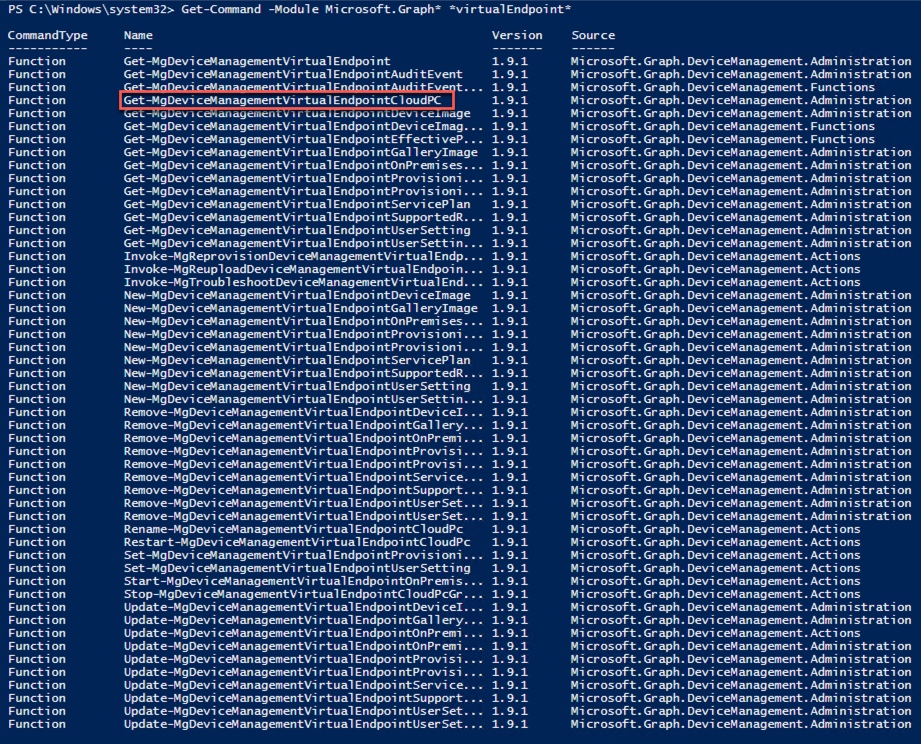This screenshot has height=744, width=921.
Task: Click the Update-MgDeviceManagementVirtualEndpointGallery... entry
Action: pos(303,620)
